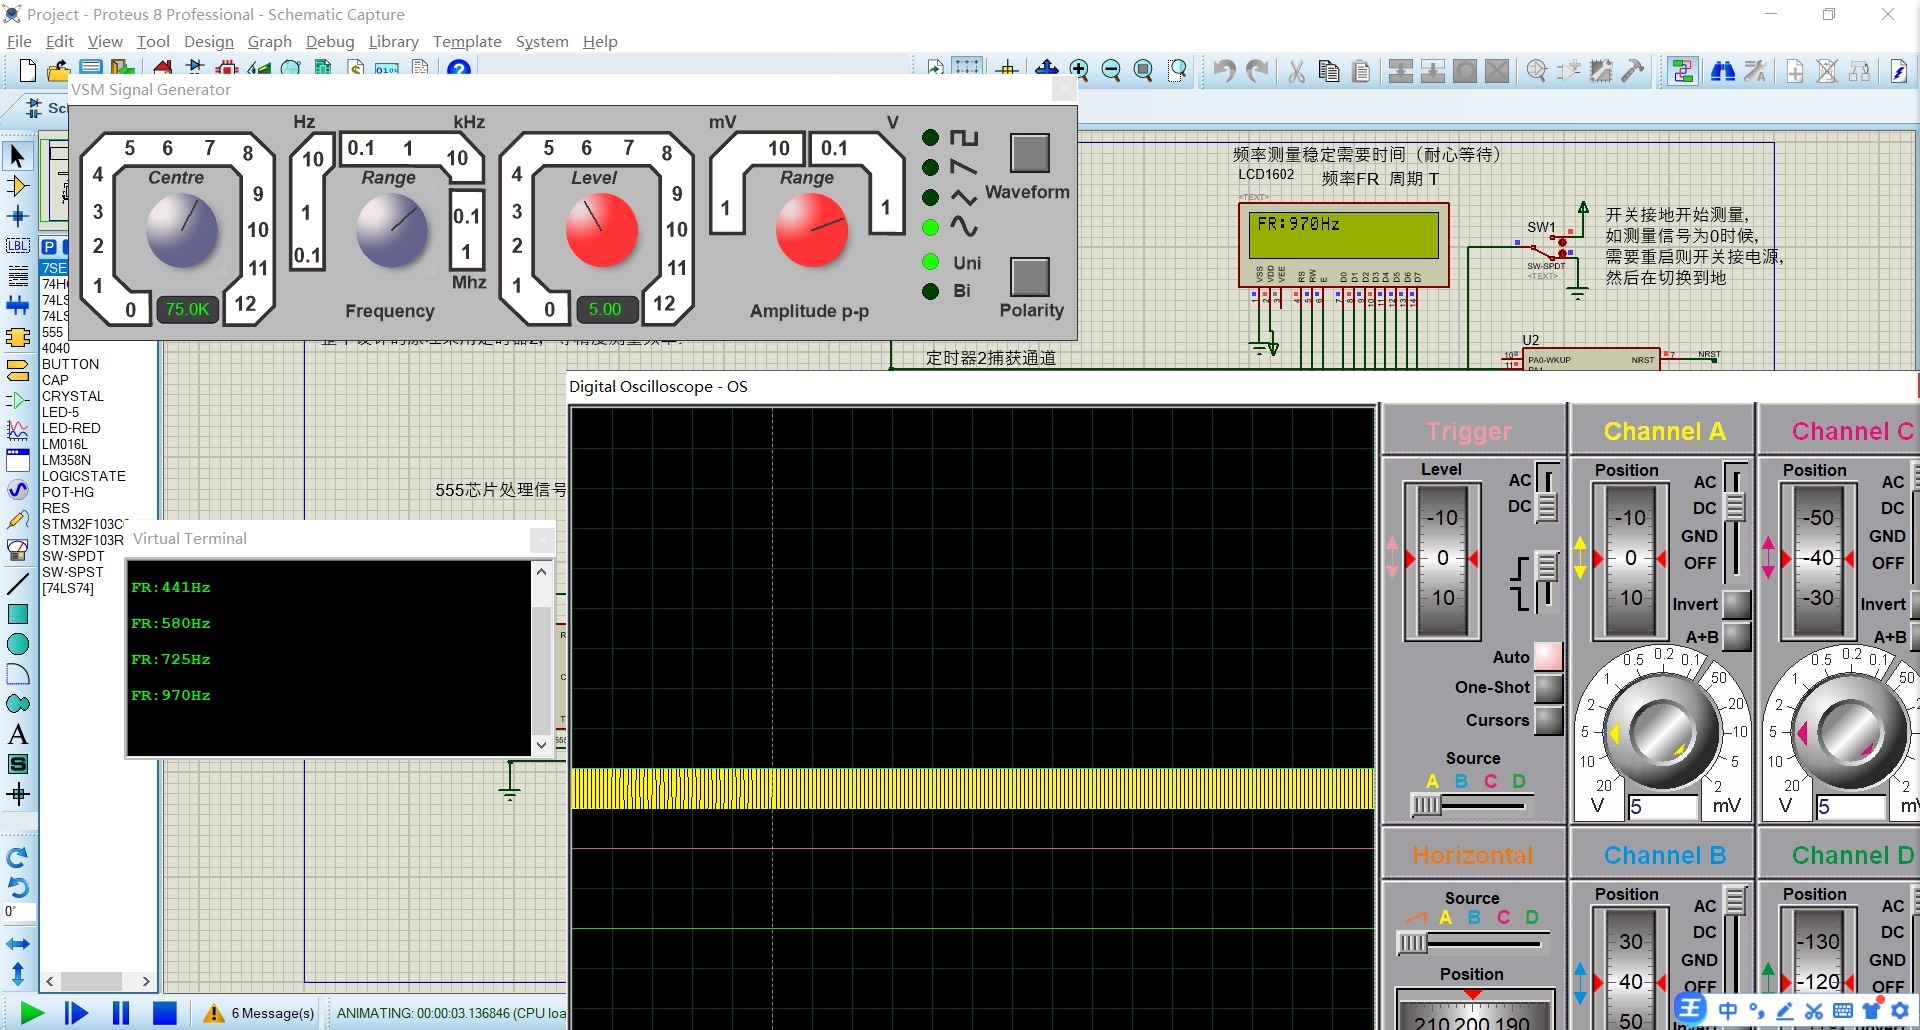1920x1030 pixels.
Task: Open the Virtual Instruments Mode tool
Action: click(17, 550)
